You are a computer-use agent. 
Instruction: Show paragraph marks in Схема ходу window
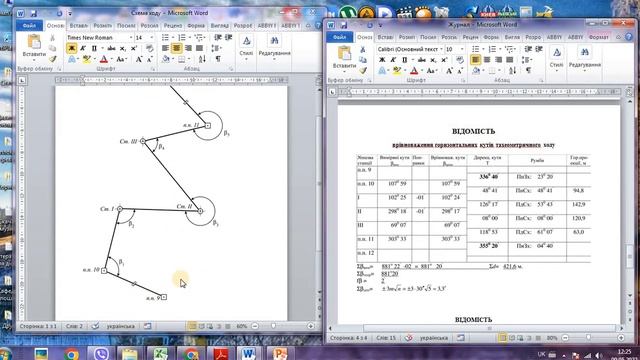(x=218, y=59)
